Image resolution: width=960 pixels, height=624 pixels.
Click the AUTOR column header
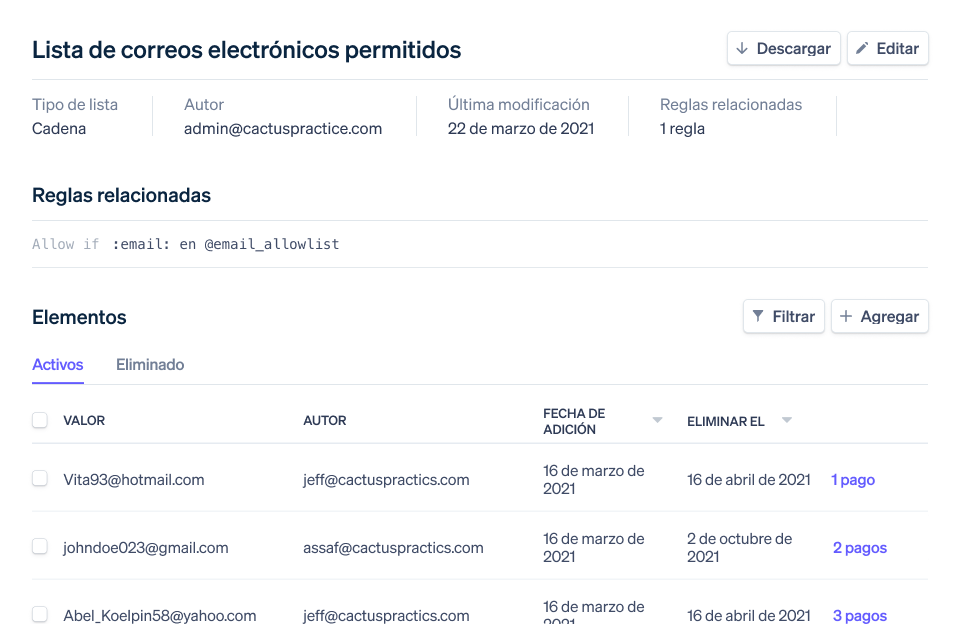tap(324, 421)
